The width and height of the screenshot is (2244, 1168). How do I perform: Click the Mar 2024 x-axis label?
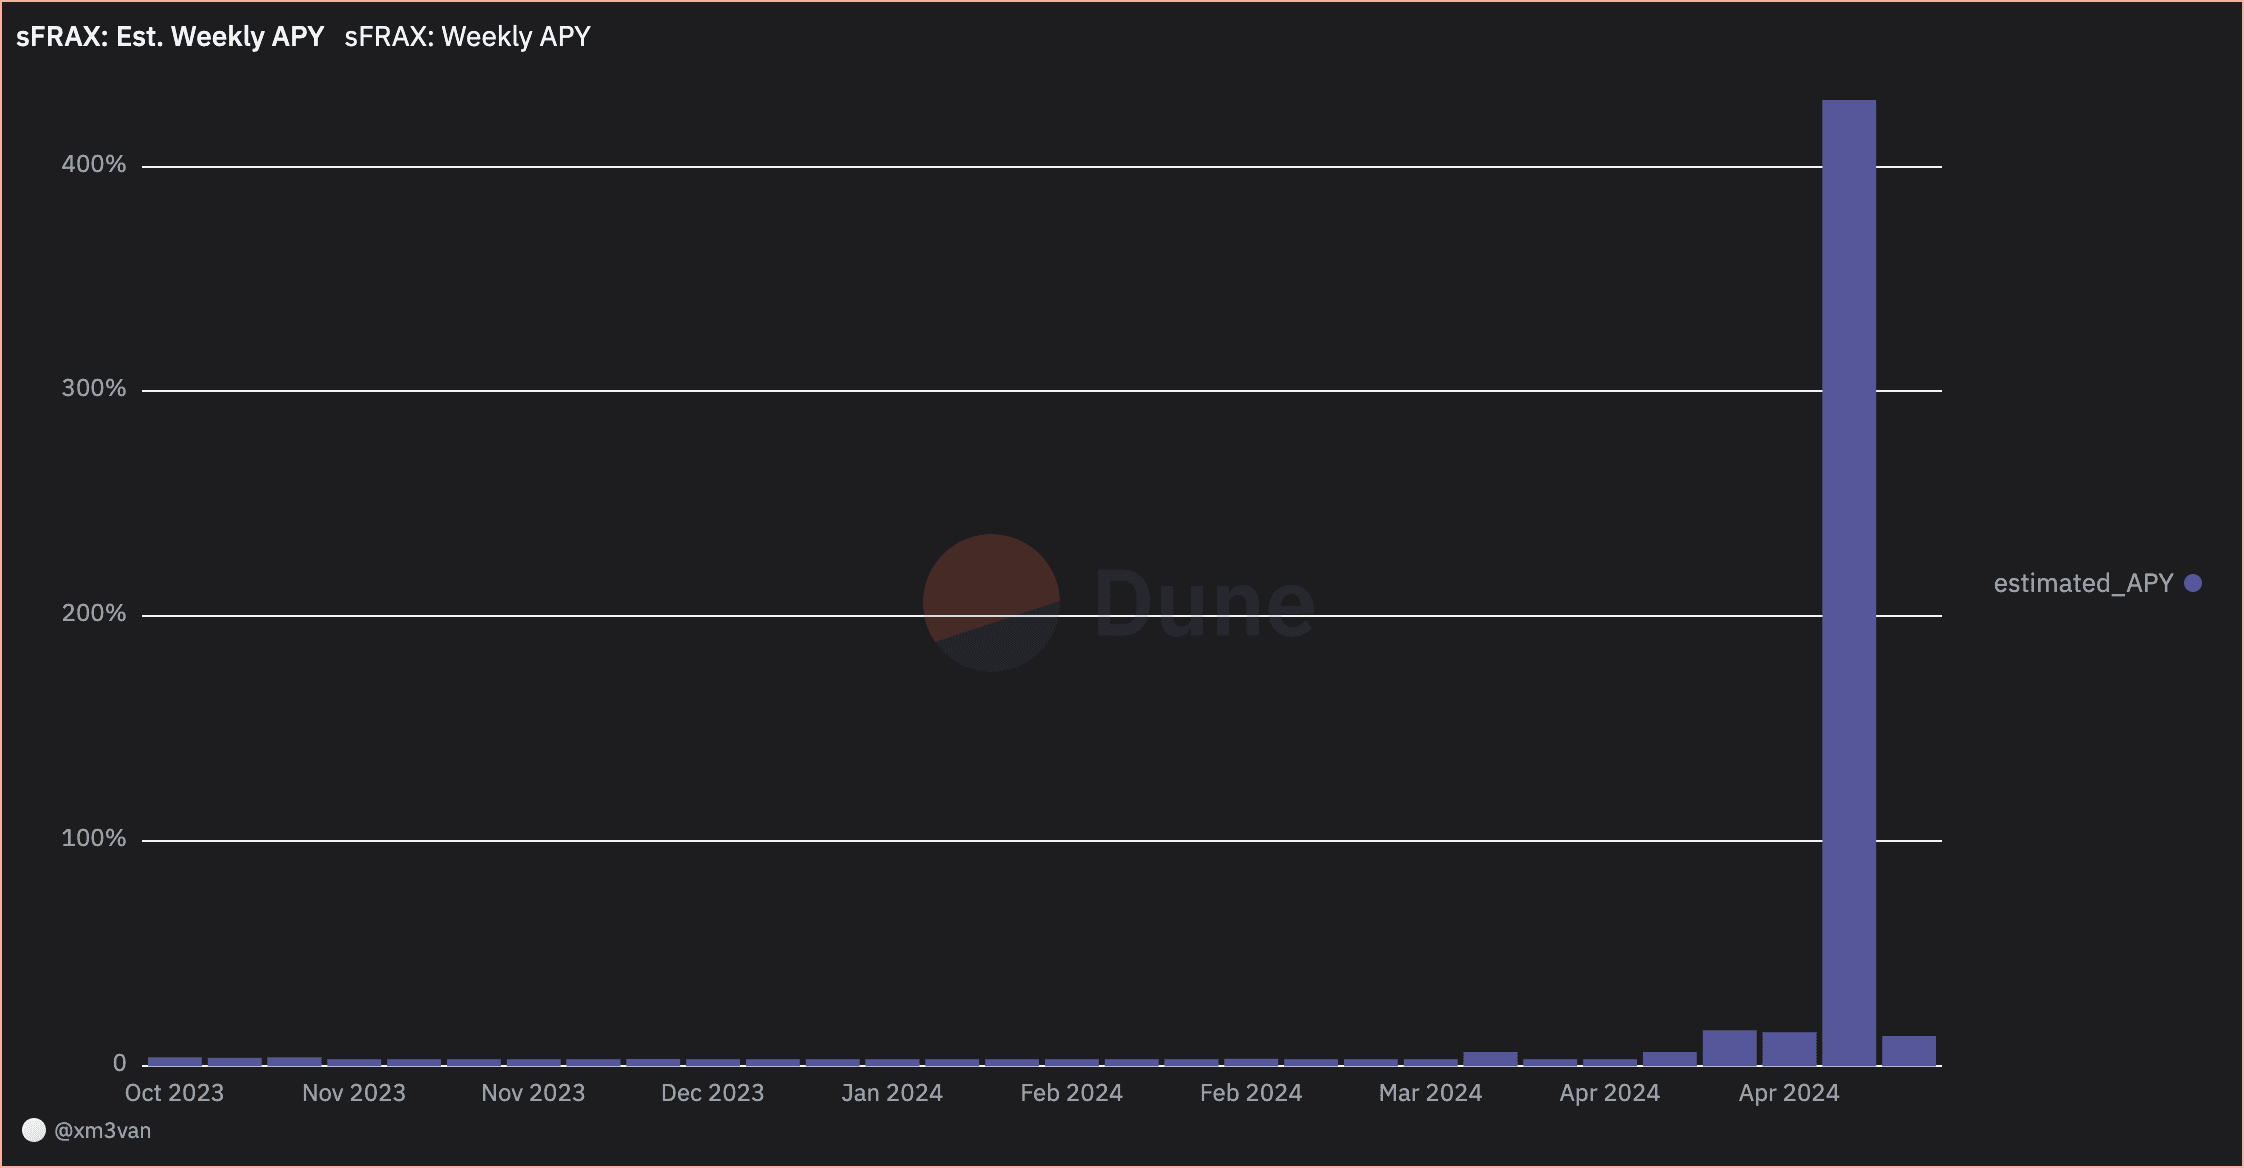coord(1430,1093)
